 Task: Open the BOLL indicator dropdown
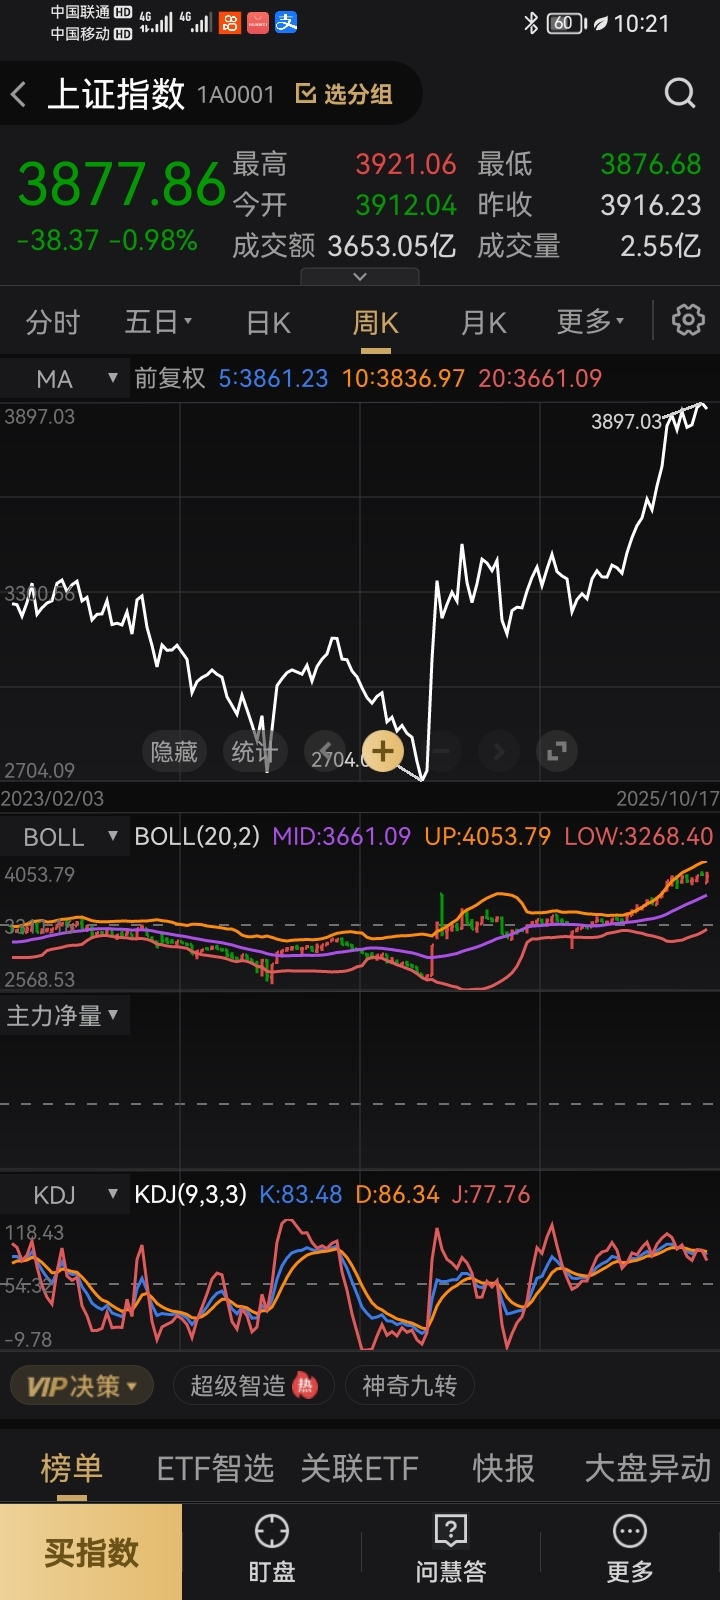pyautogui.click(x=65, y=837)
